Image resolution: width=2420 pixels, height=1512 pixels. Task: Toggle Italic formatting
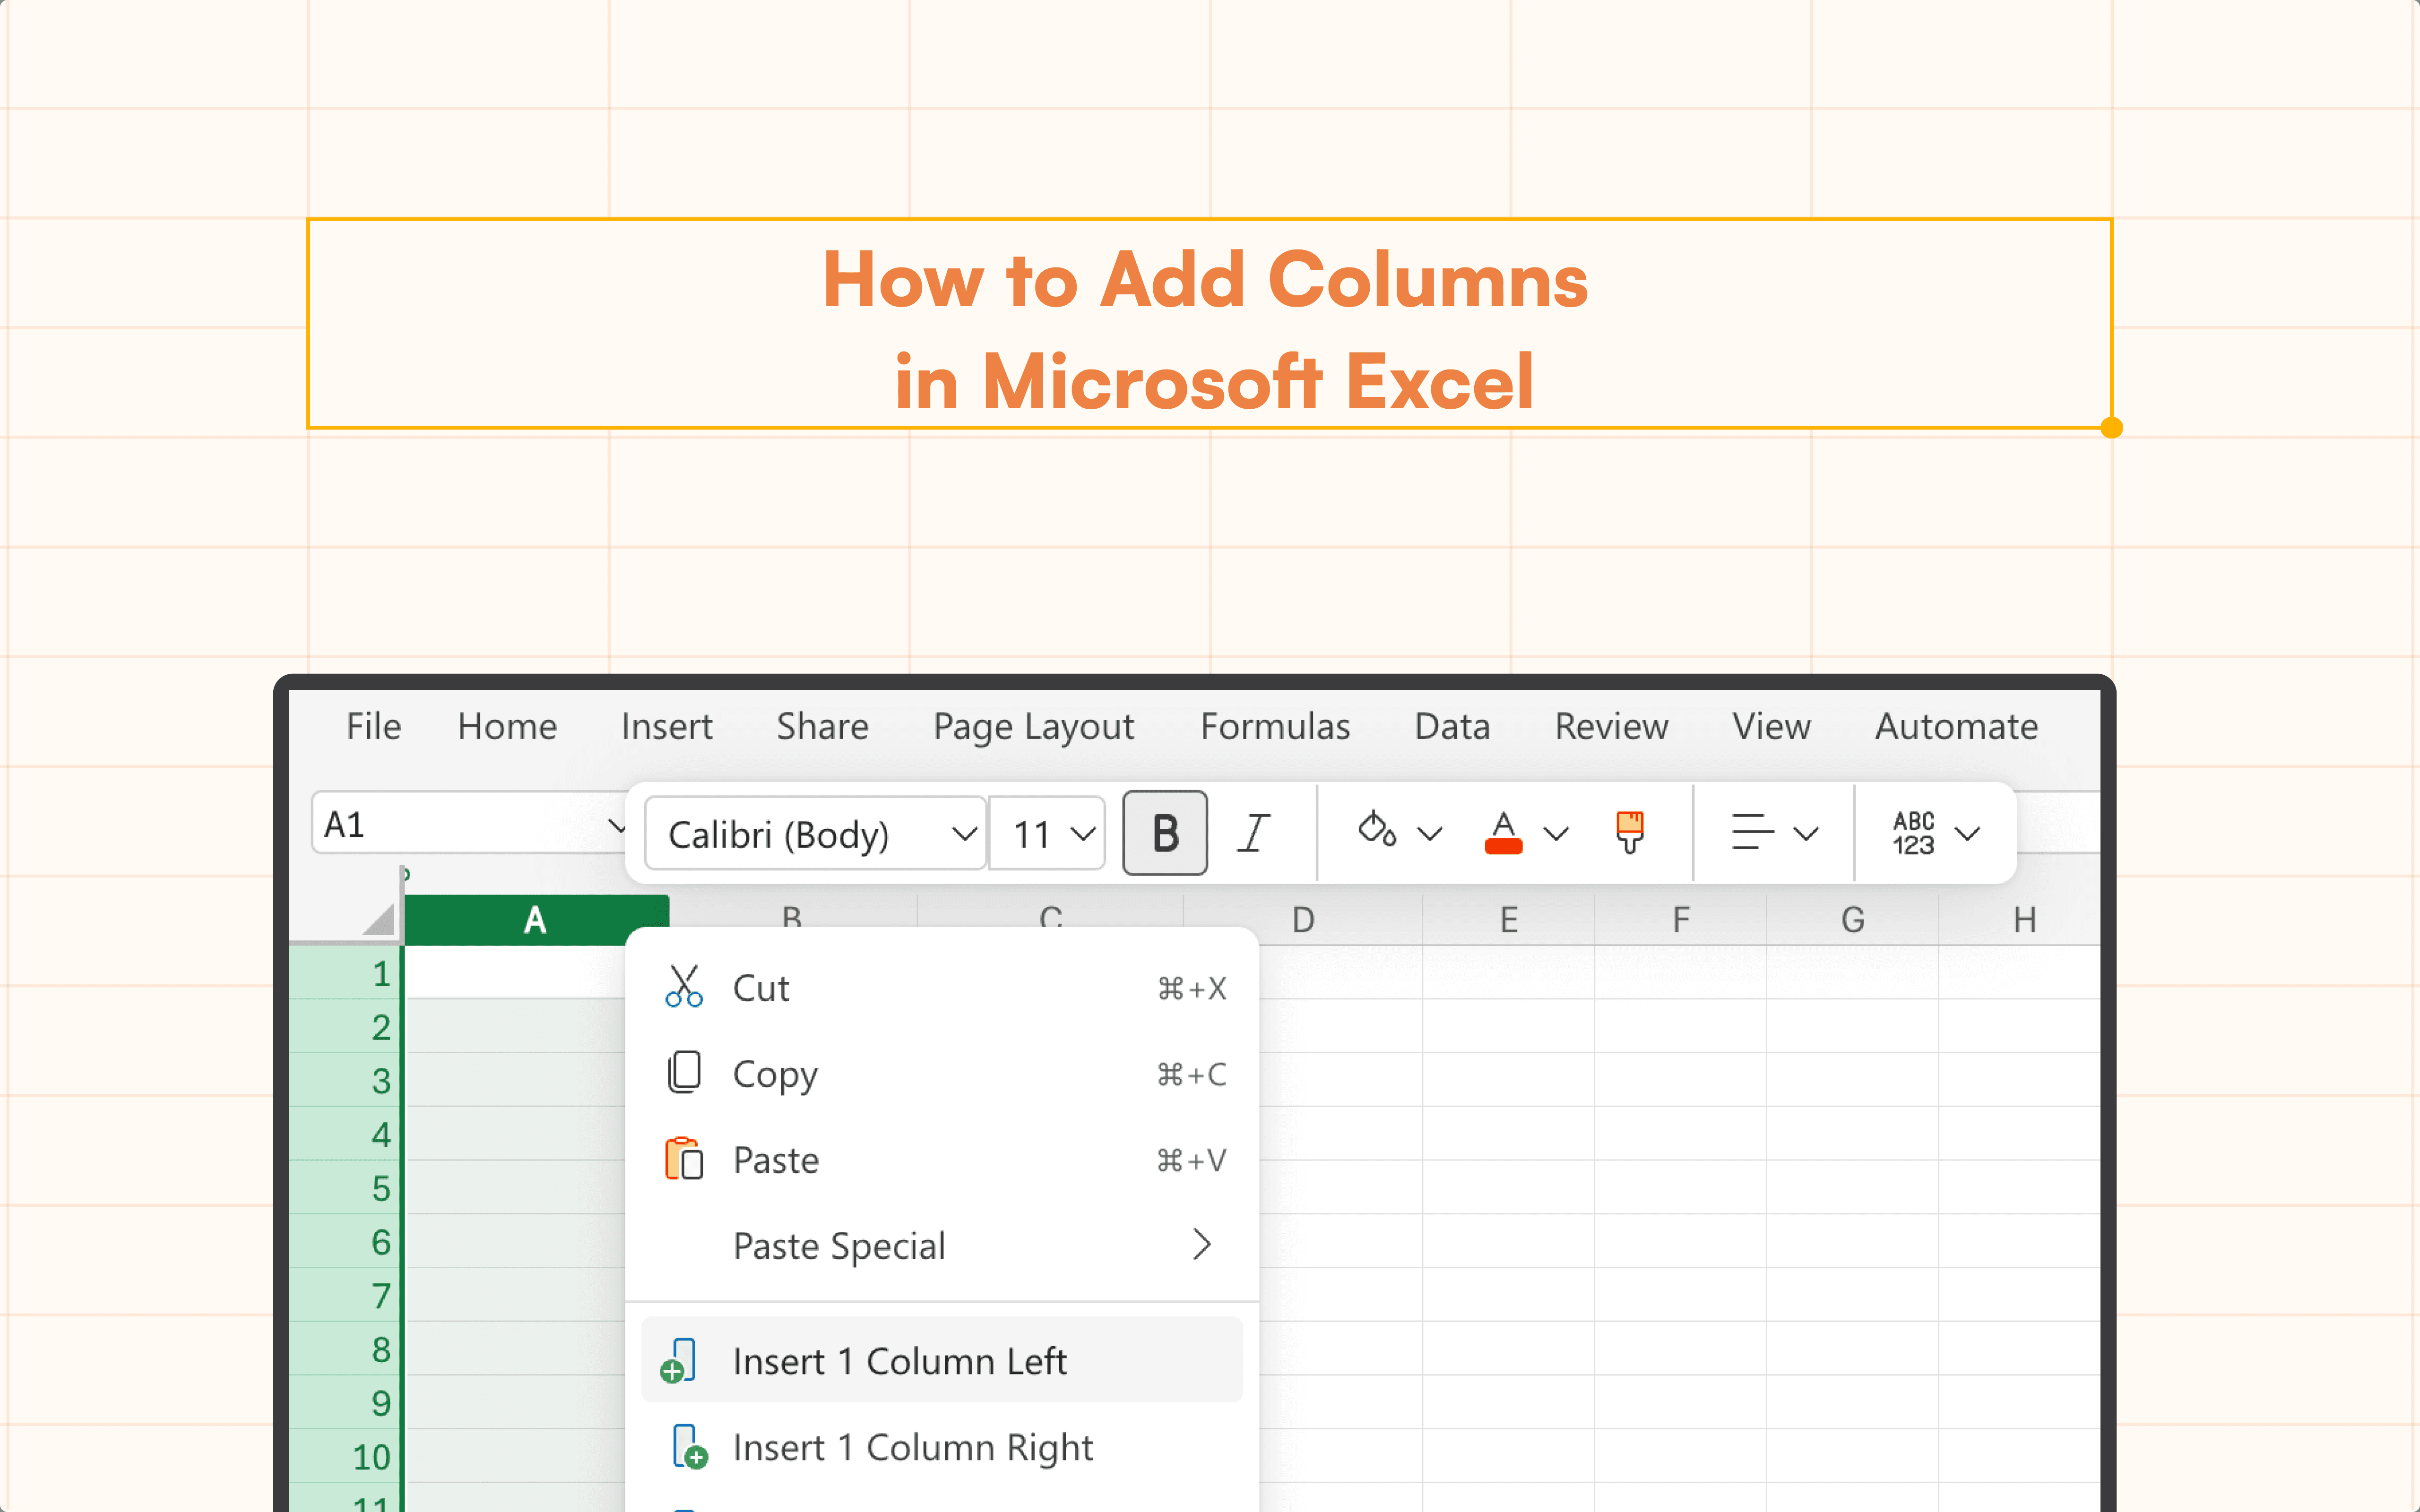tap(1253, 832)
